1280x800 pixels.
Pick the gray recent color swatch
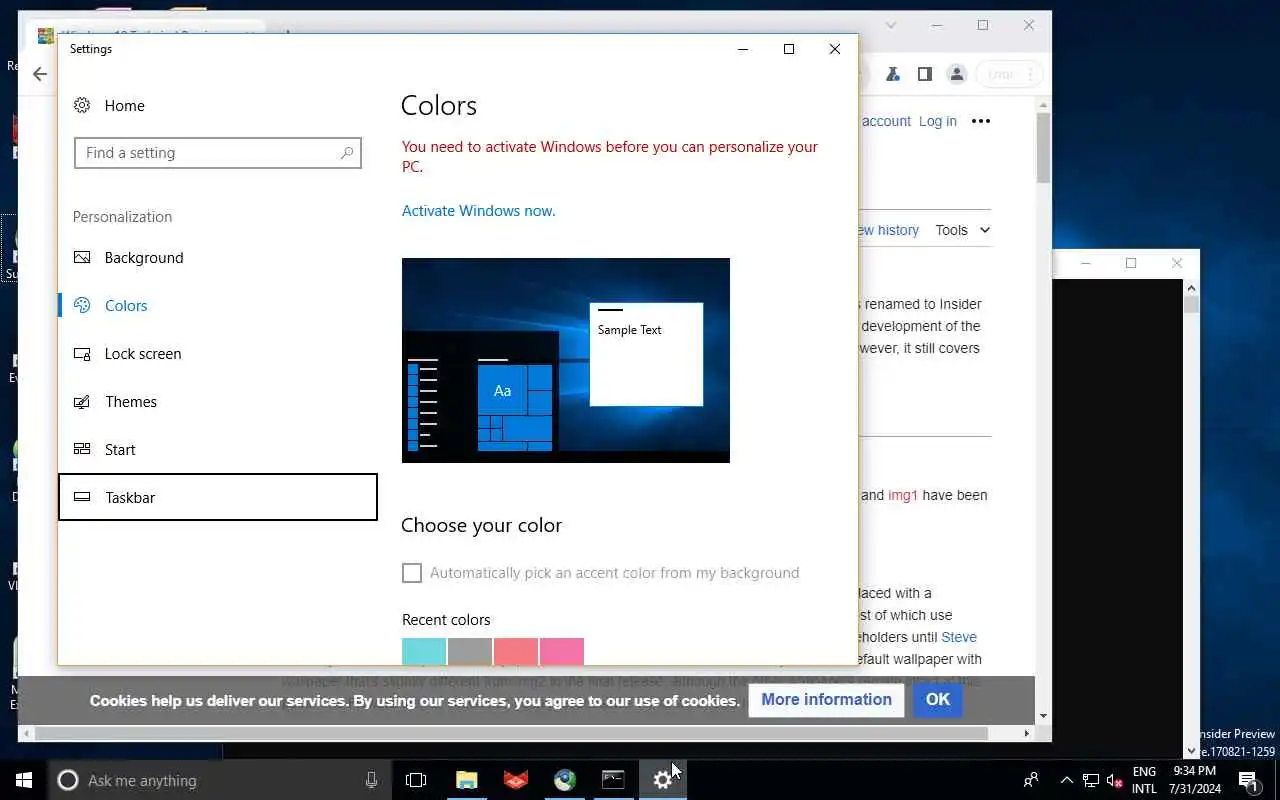(x=470, y=651)
